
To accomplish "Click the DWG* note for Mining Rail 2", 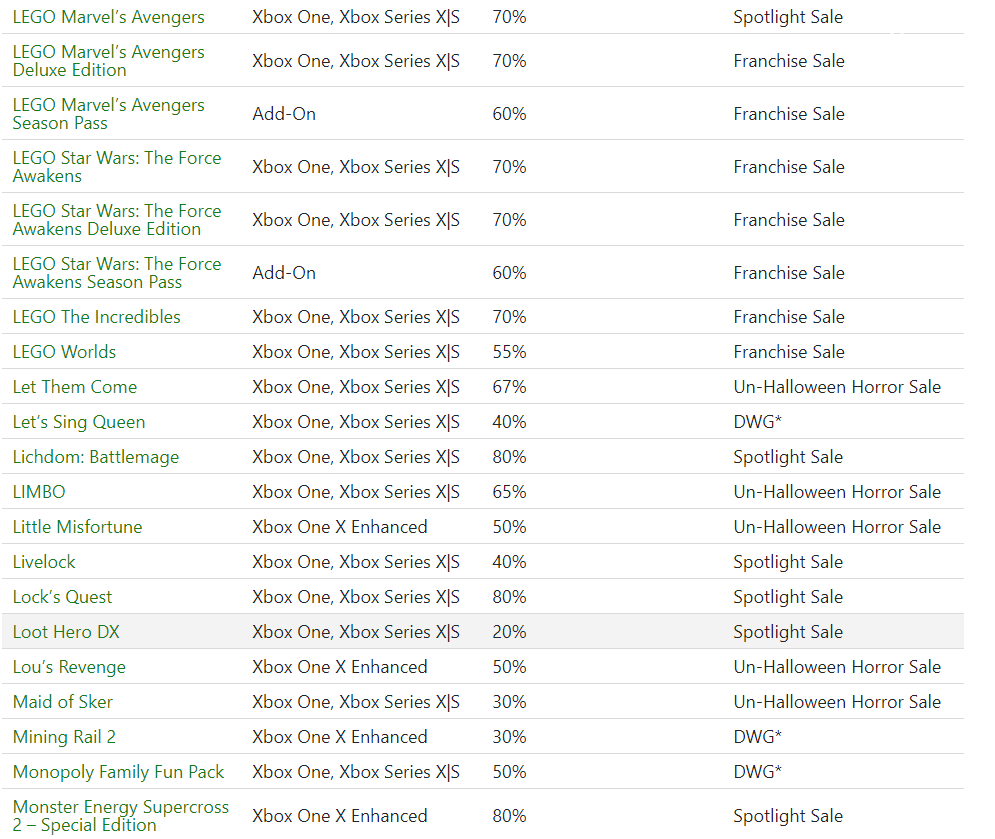I will pyautogui.click(x=758, y=737).
